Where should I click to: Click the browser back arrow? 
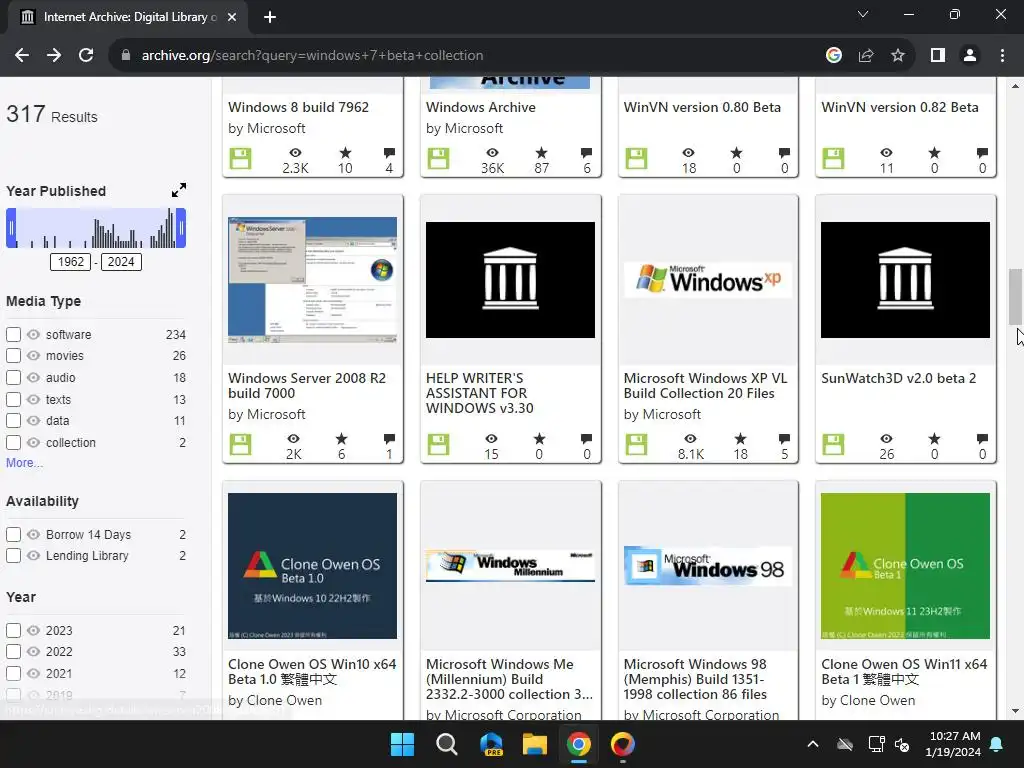tap(22, 56)
